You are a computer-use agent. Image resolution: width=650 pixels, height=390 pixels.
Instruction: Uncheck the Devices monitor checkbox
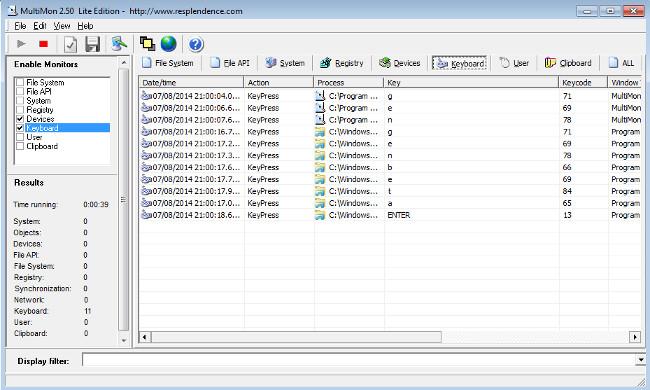coord(20,119)
